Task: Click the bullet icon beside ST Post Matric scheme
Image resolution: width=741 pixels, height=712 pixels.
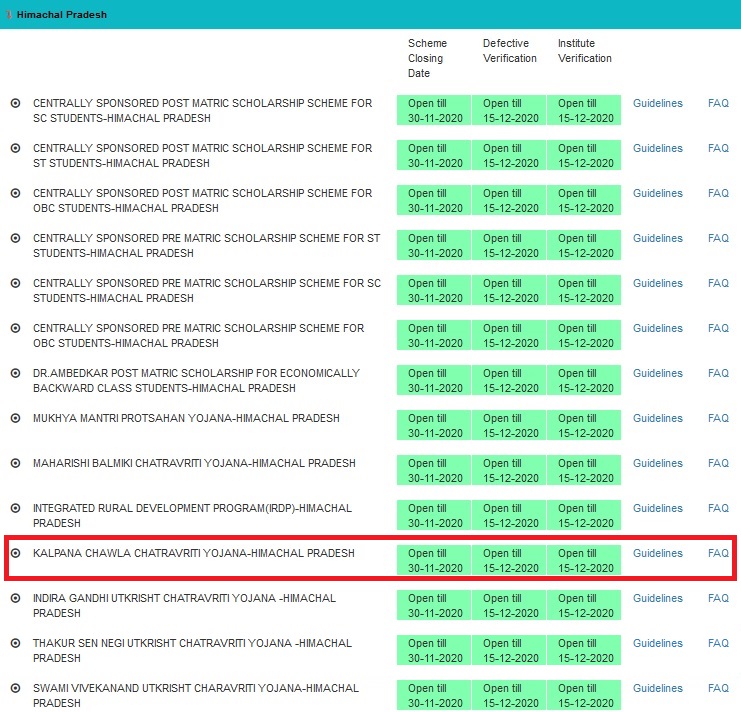Action: click(16, 148)
